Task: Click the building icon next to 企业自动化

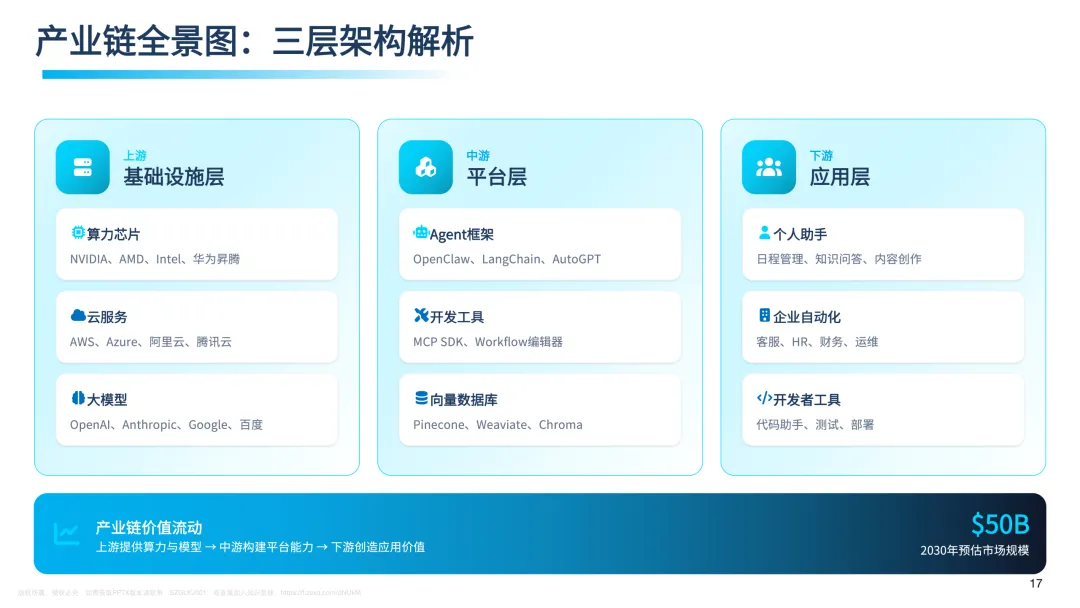Action: pyautogui.click(x=764, y=315)
